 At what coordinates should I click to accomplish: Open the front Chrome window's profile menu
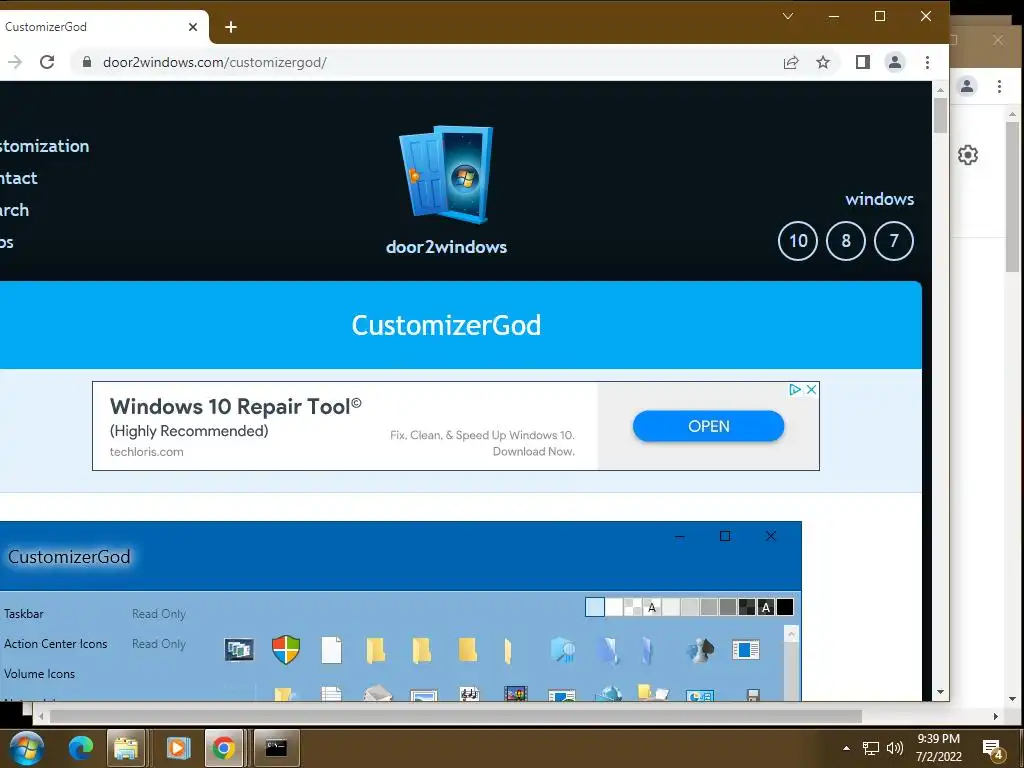tap(895, 62)
